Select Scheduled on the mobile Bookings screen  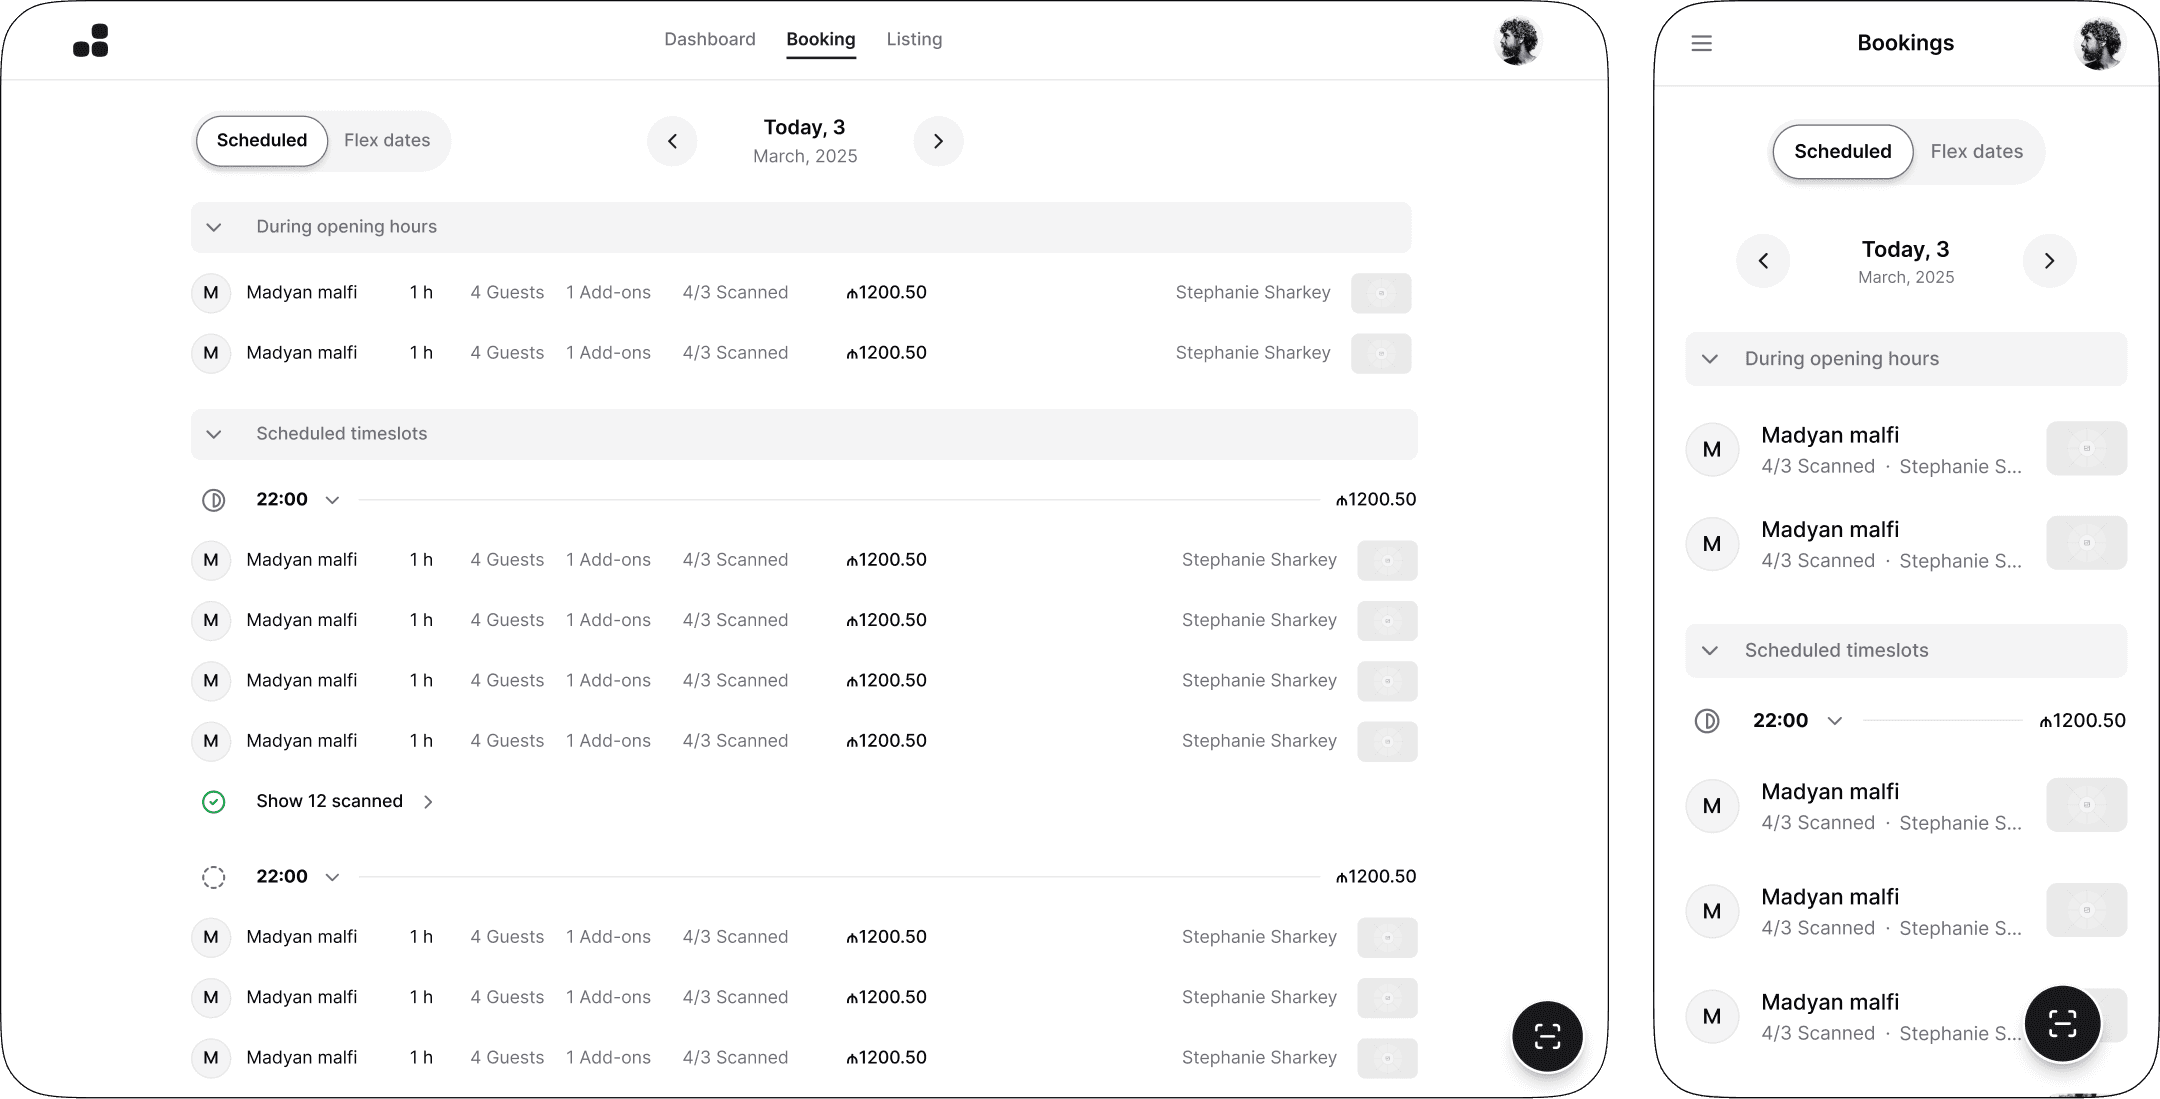1842,151
